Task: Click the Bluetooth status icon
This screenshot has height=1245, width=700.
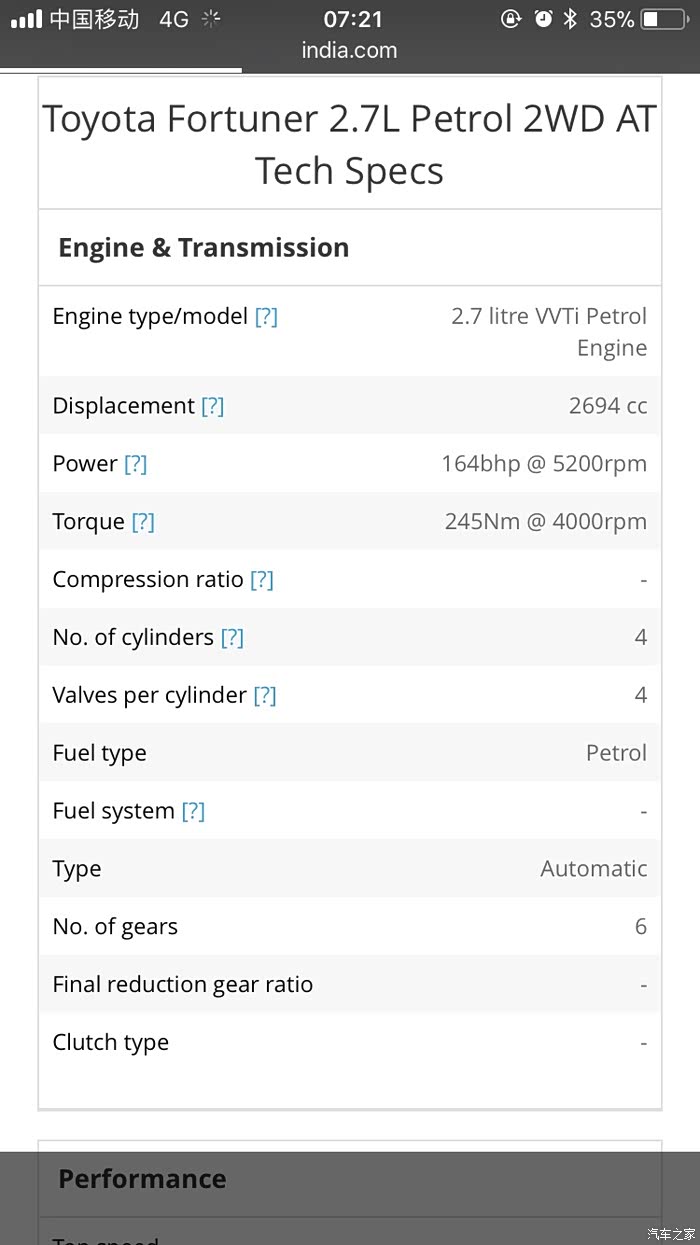Action: click(x=570, y=19)
